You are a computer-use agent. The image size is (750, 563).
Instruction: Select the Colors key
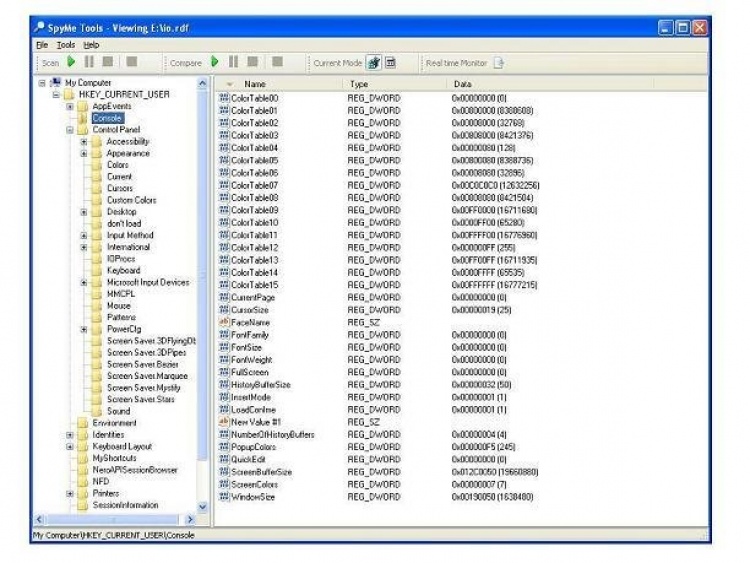[x=118, y=165]
